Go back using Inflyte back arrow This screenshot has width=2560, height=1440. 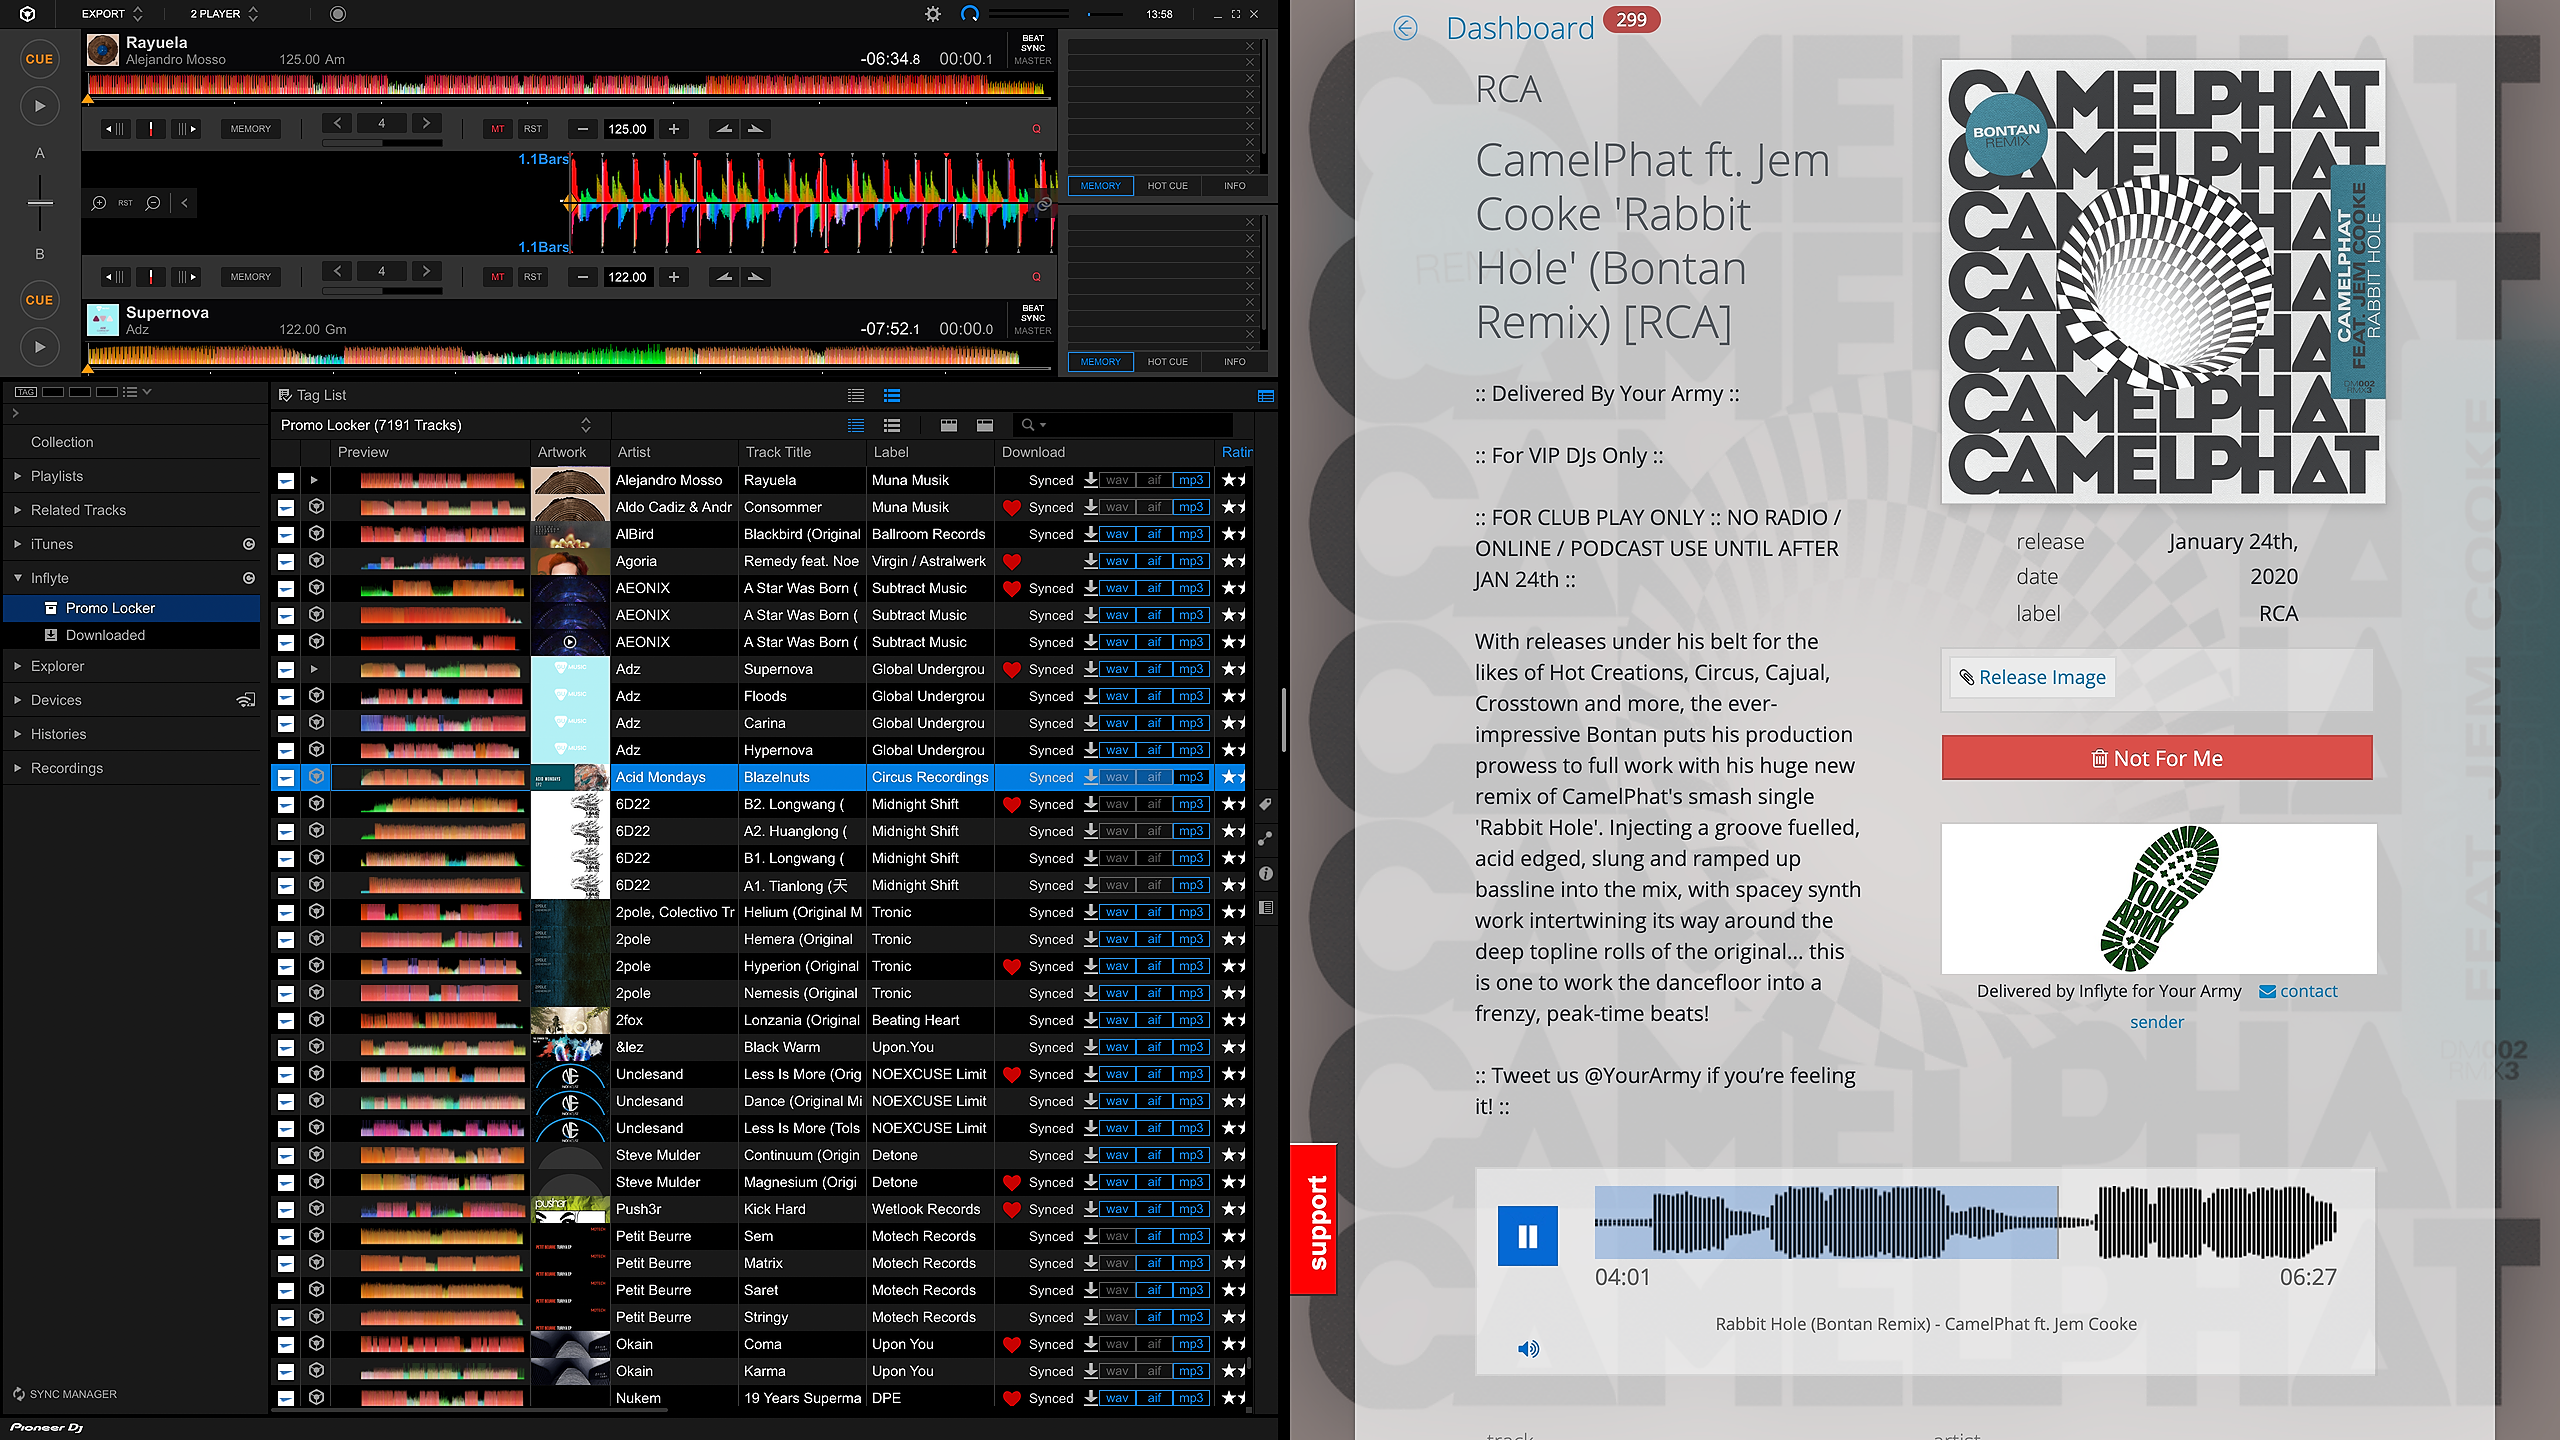[1406, 28]
